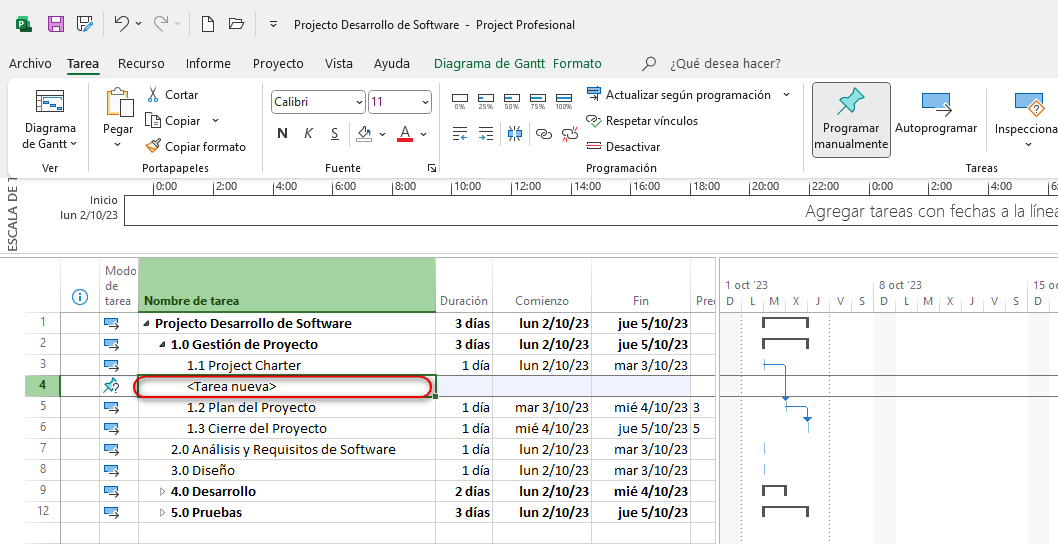
Task: Click the link tasks chain icon
Action: point(543,133)
